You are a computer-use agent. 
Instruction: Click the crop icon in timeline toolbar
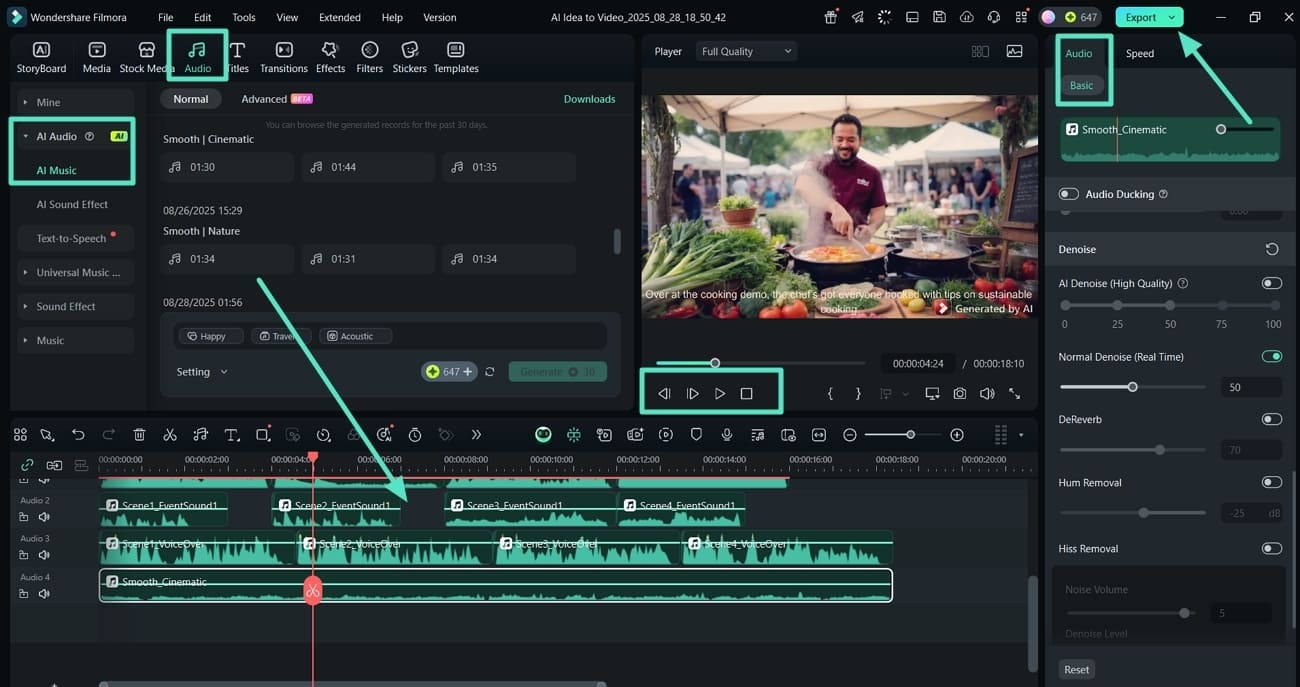263,435
